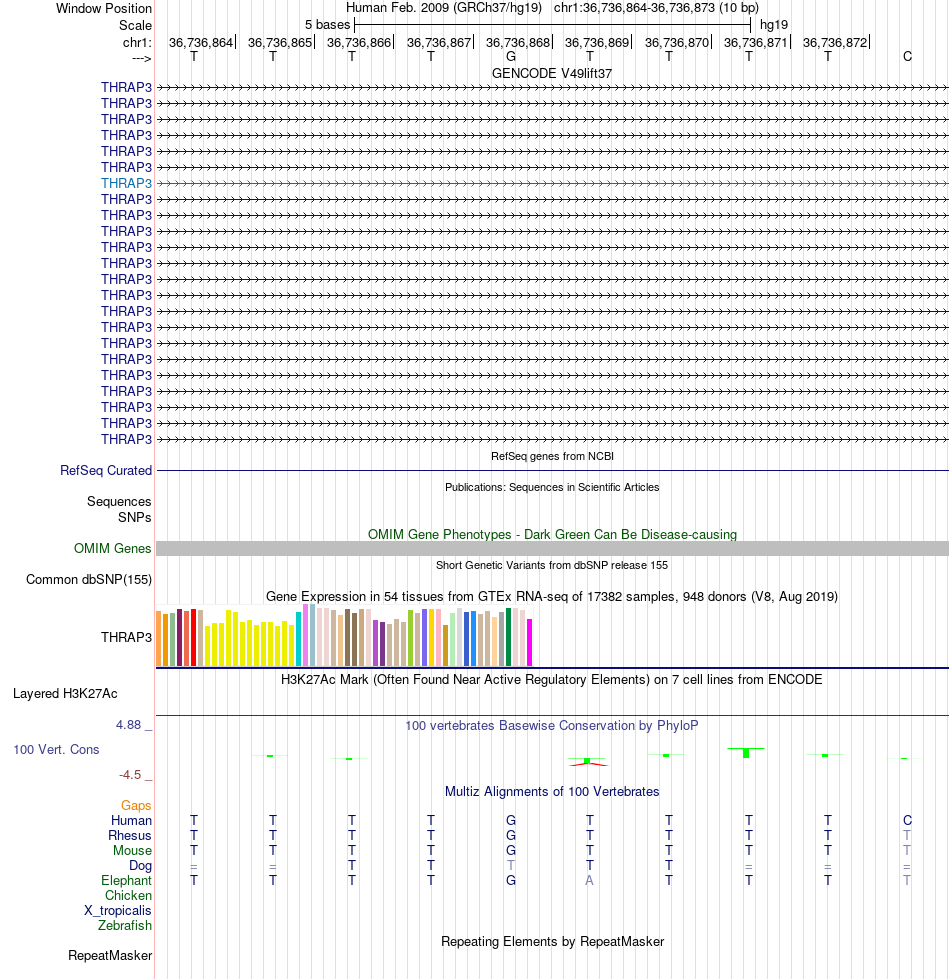The width and height of the screenshot is (950, 979).
Task: Click the C base in the Human alignment row
Action: click(908, 820)
